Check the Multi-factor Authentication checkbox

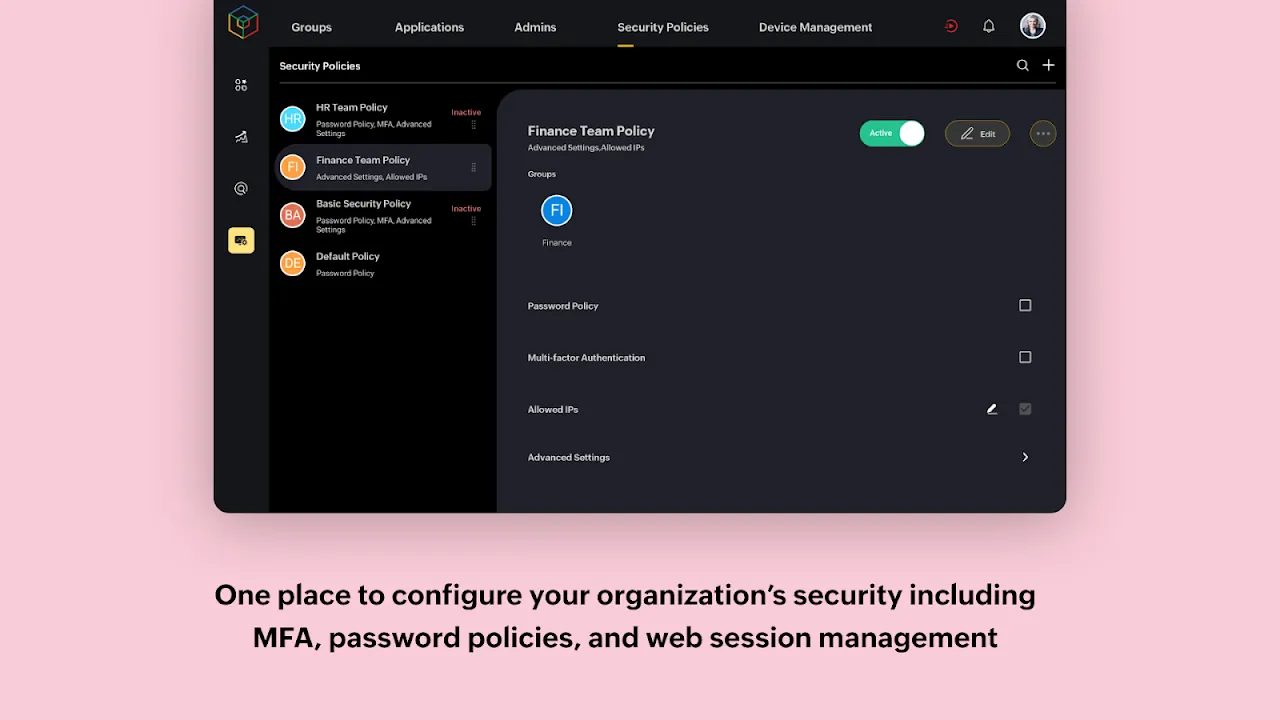tap(1025, 357)
